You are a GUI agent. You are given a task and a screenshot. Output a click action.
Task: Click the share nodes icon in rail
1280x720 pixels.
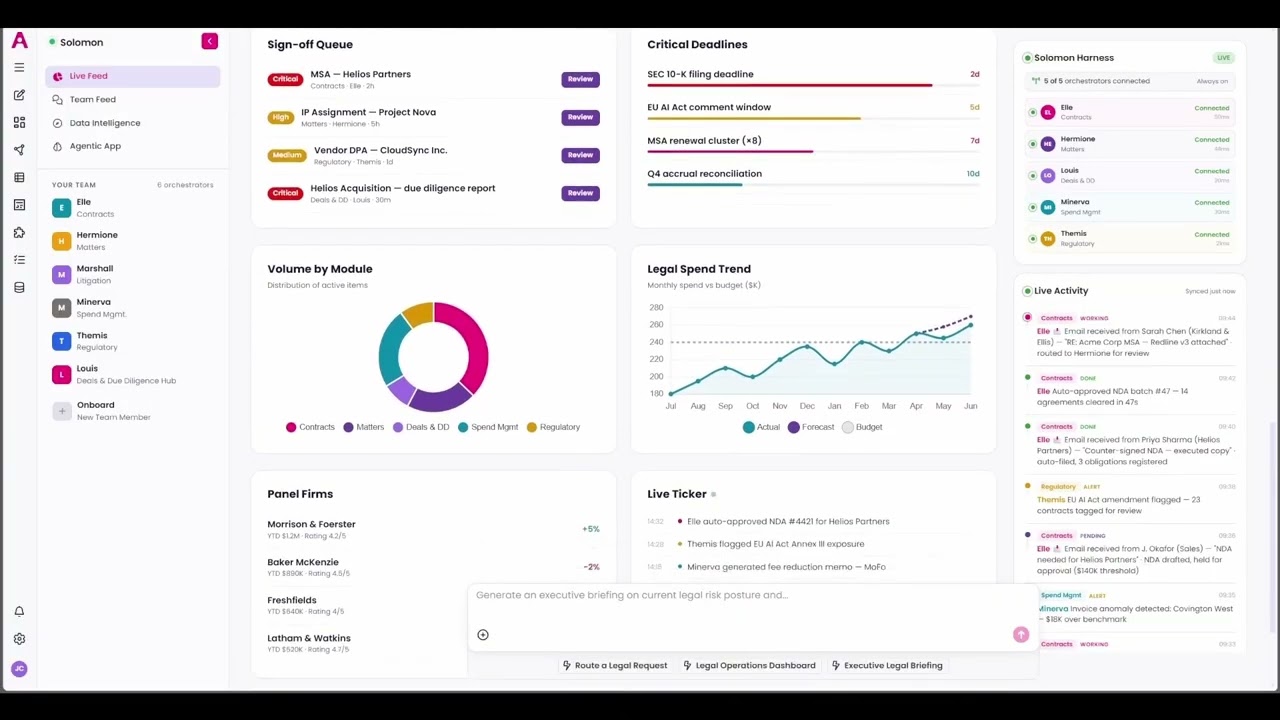pos(19,150)
